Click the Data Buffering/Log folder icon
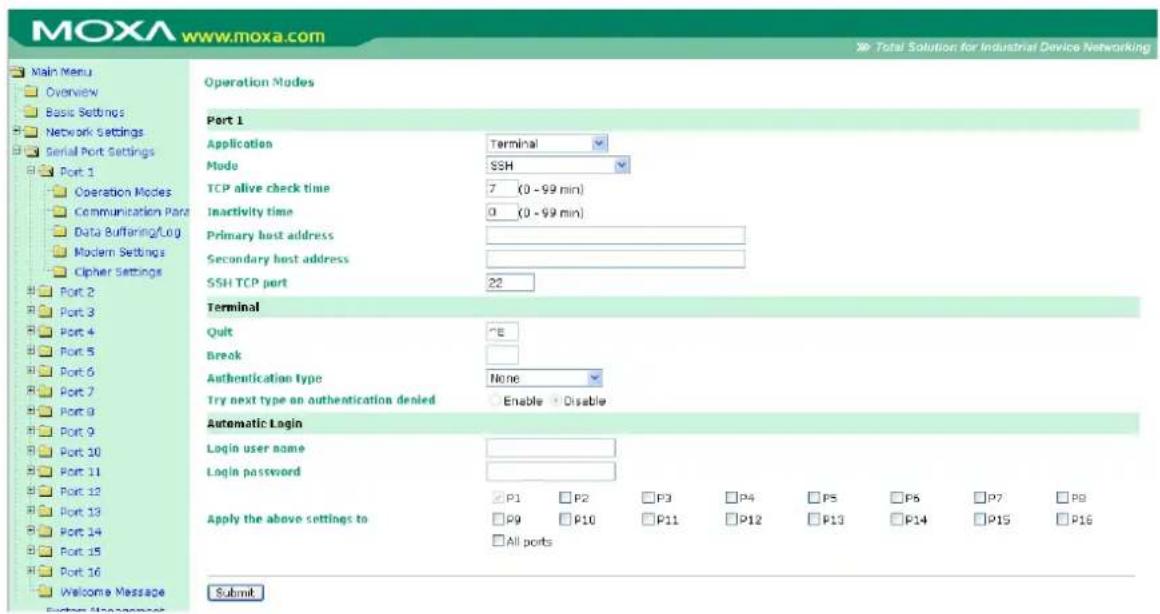This screenshot has height=614, width=1160. click(x=60, y=232)
